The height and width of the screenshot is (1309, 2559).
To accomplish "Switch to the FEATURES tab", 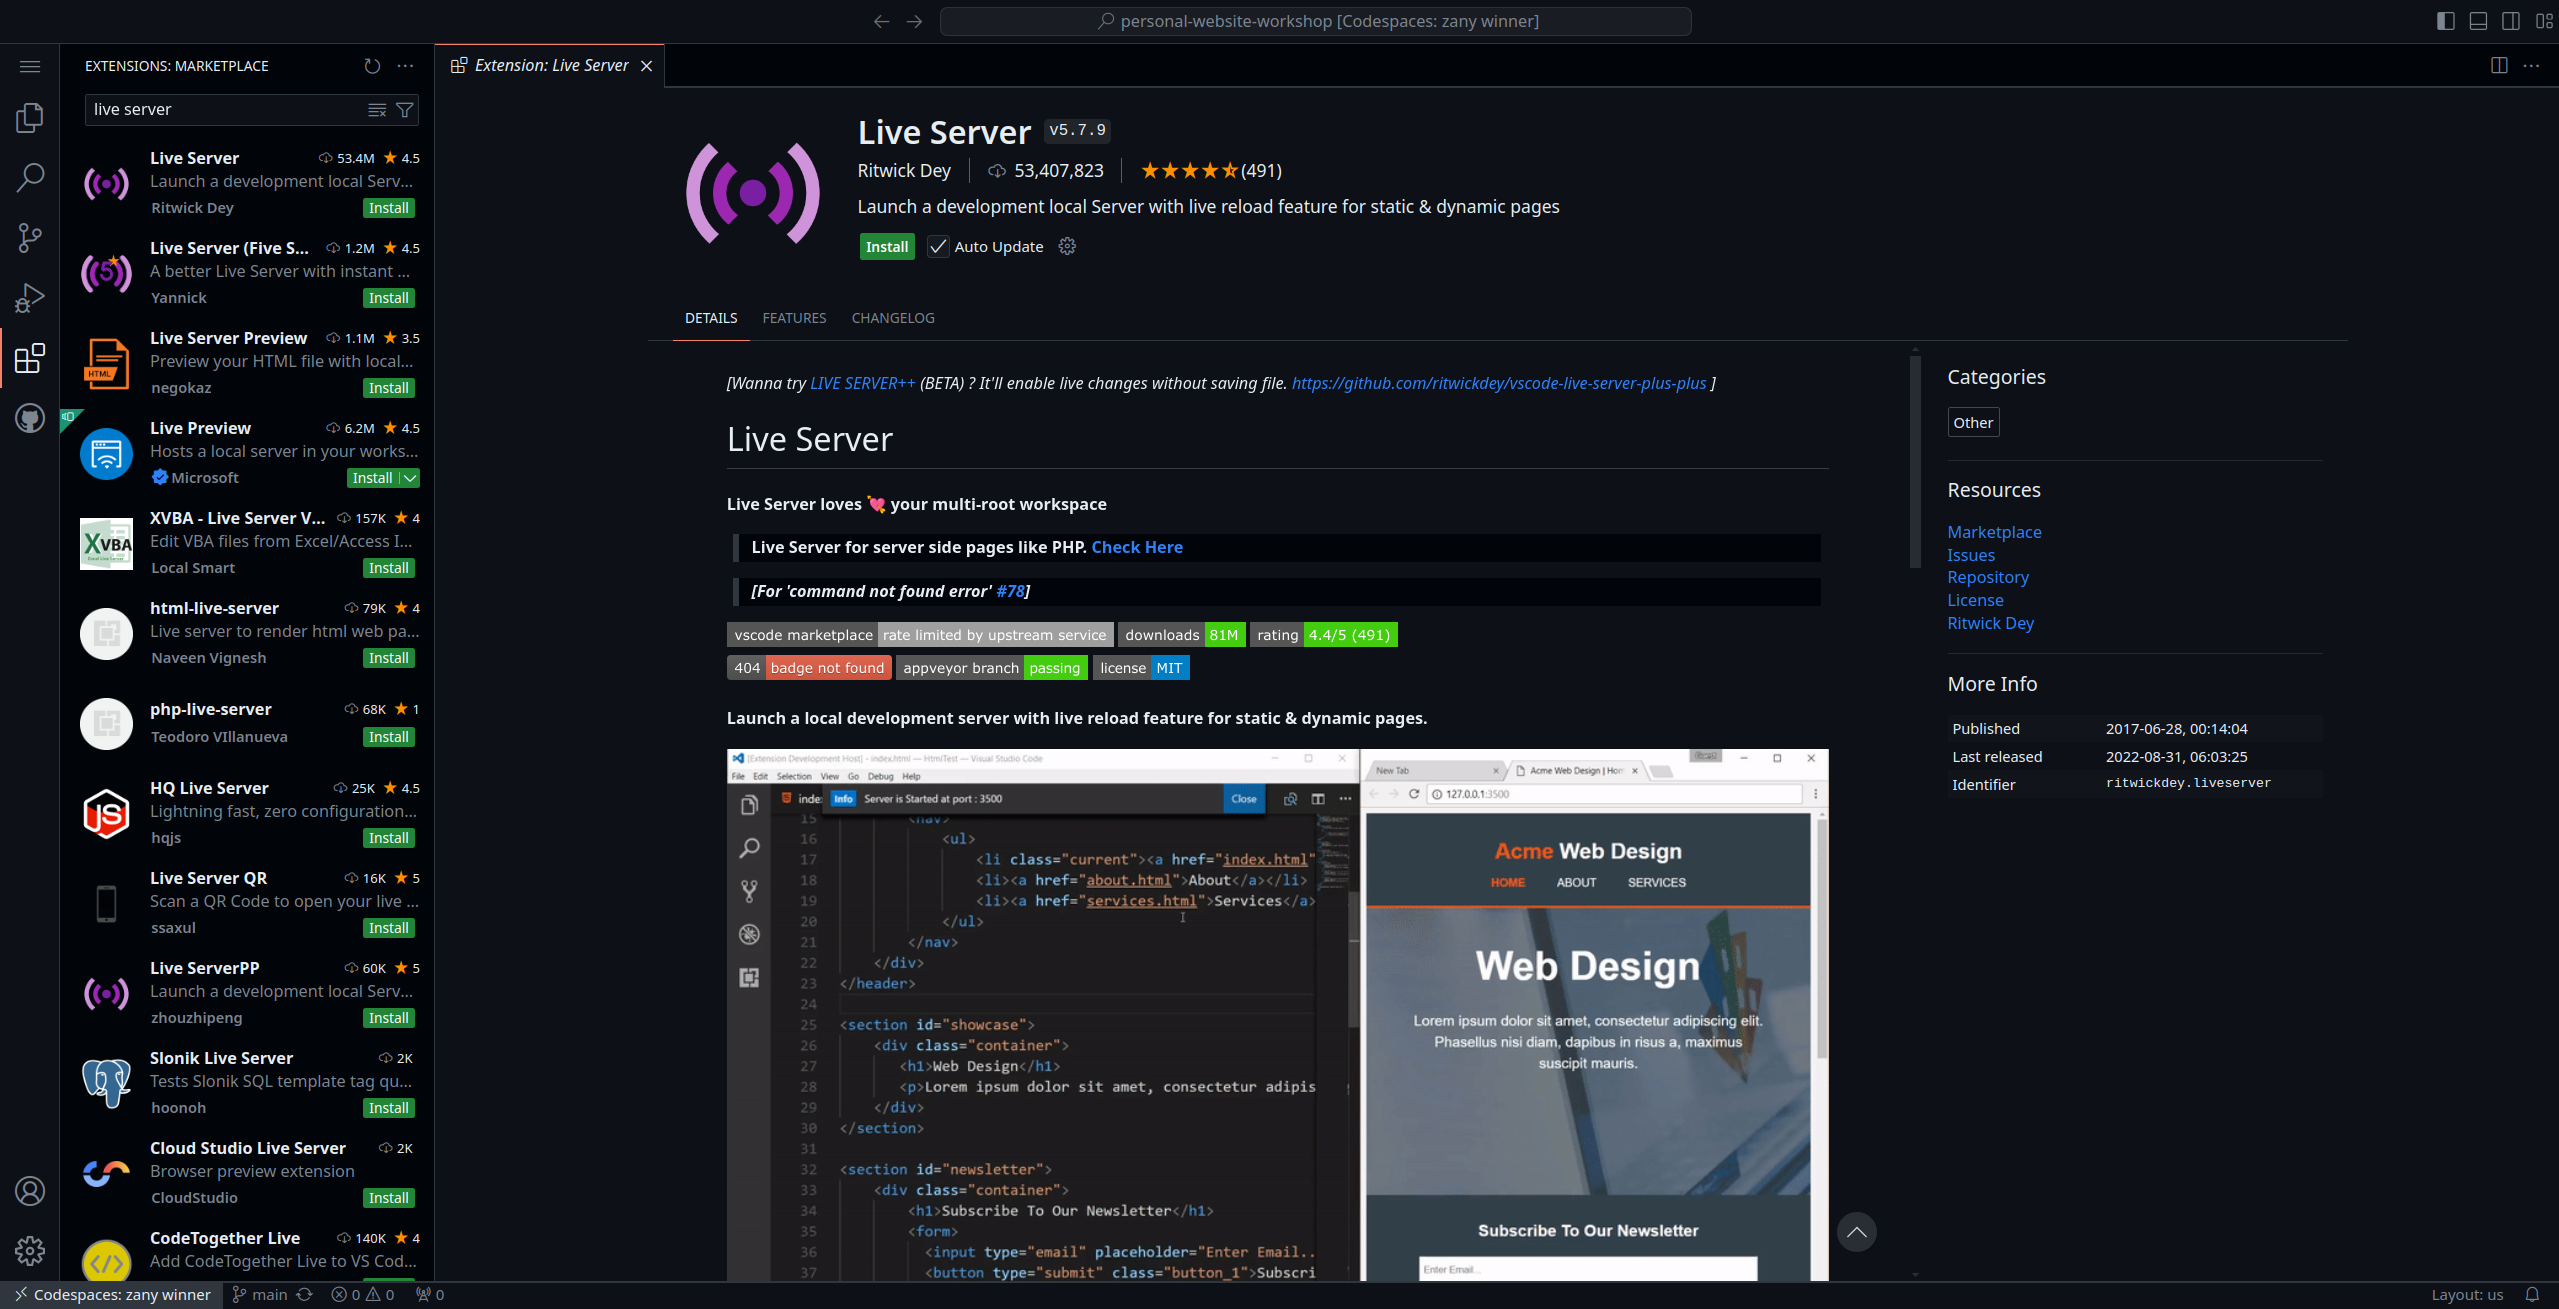I will click(x=794, y=318).
